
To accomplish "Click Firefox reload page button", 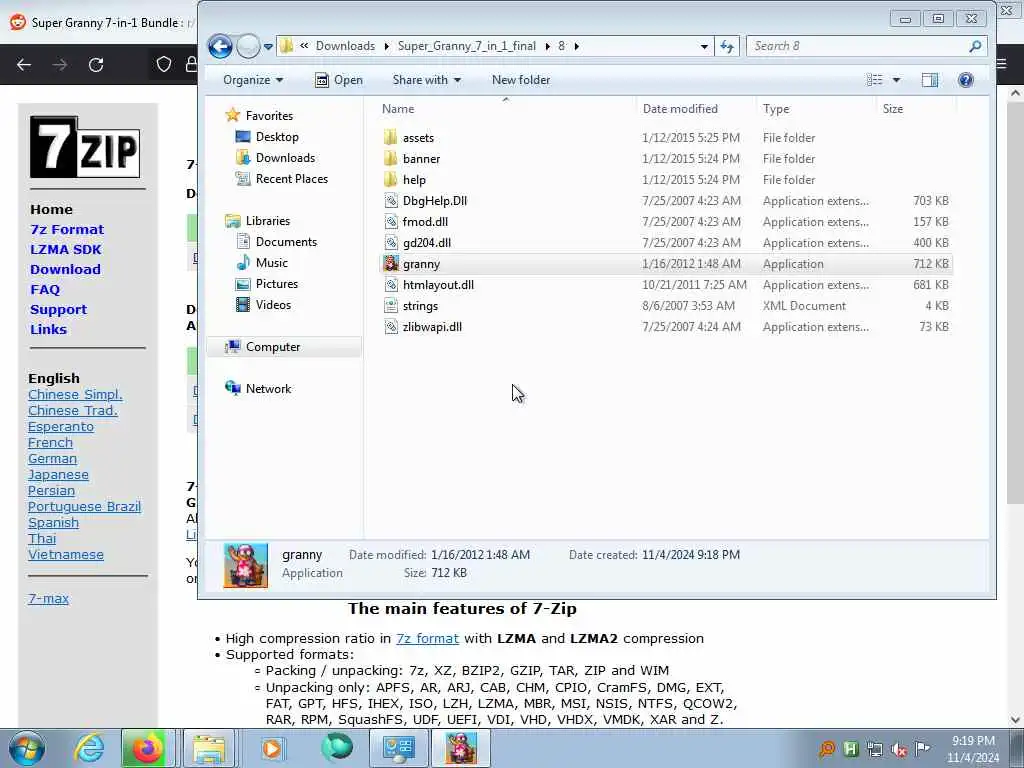I will [96, 65].
